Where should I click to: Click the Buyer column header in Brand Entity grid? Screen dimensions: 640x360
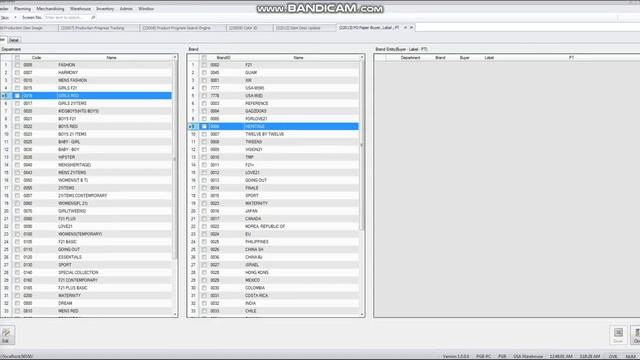(x=464, y=58)
